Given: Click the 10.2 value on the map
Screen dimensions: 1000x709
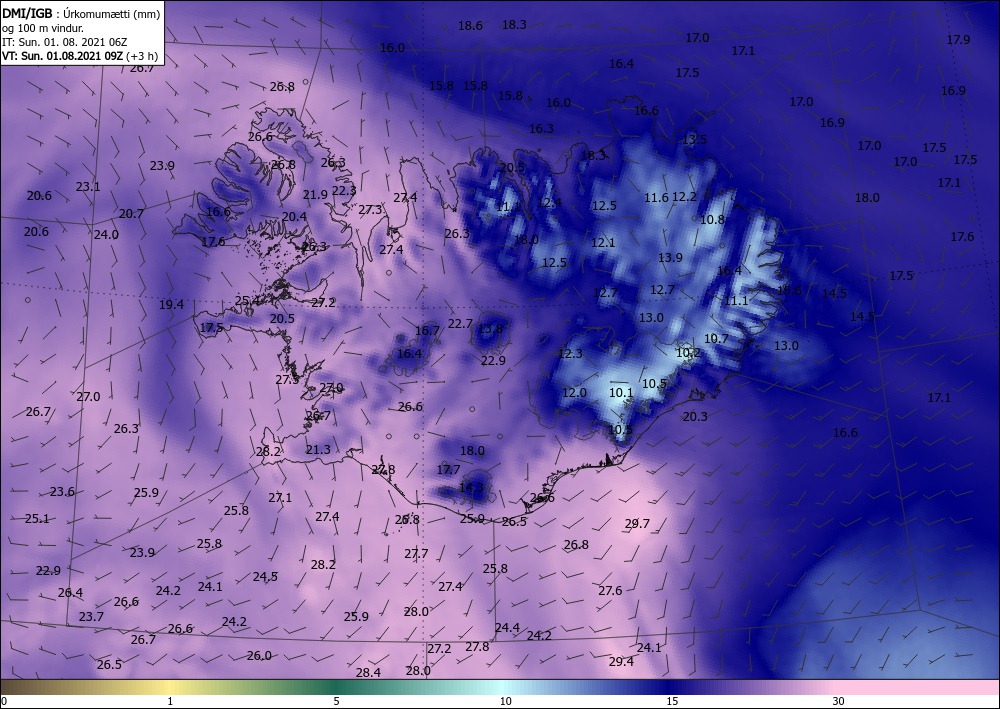Looking at the screenshot, I should [x=688, y=352].
